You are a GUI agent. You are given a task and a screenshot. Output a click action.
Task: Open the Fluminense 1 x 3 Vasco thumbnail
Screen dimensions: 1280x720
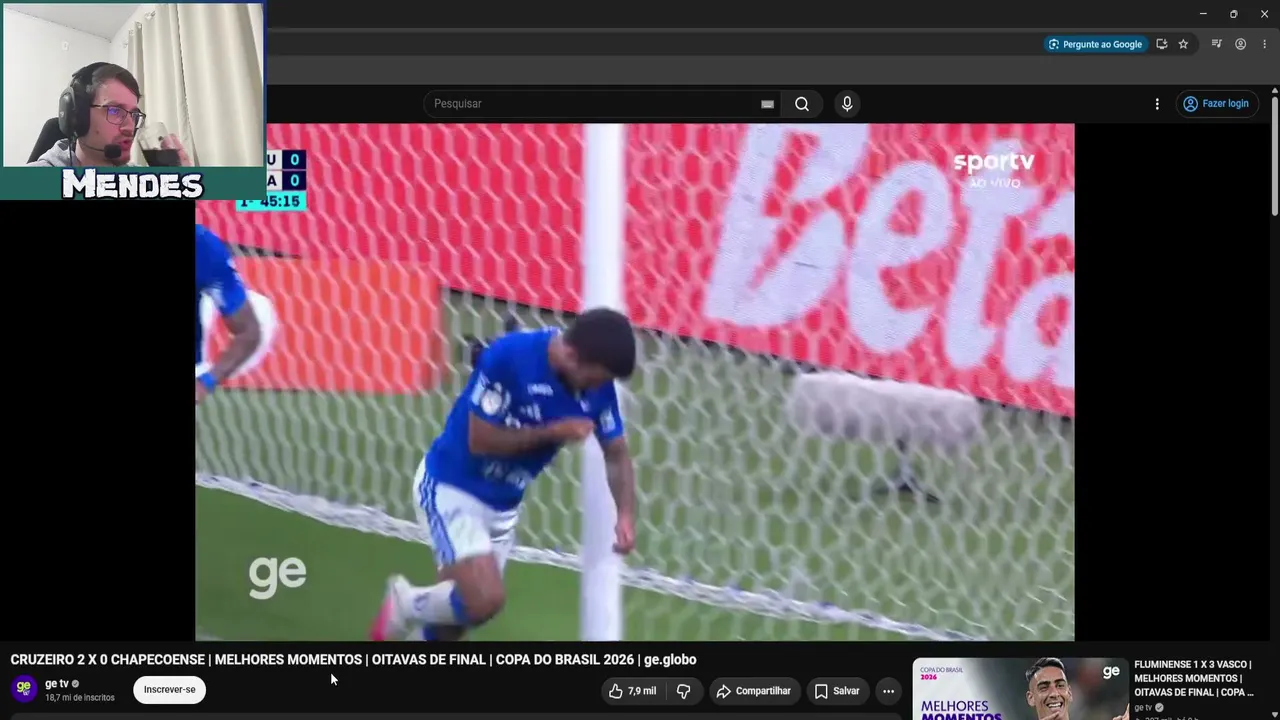click(x=1020, y=689)
